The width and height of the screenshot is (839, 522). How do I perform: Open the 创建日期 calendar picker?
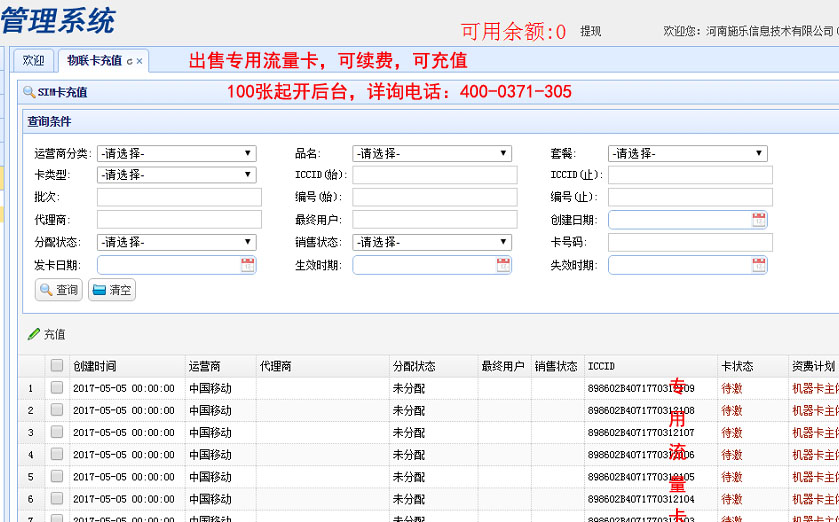(x=759, y=220)
